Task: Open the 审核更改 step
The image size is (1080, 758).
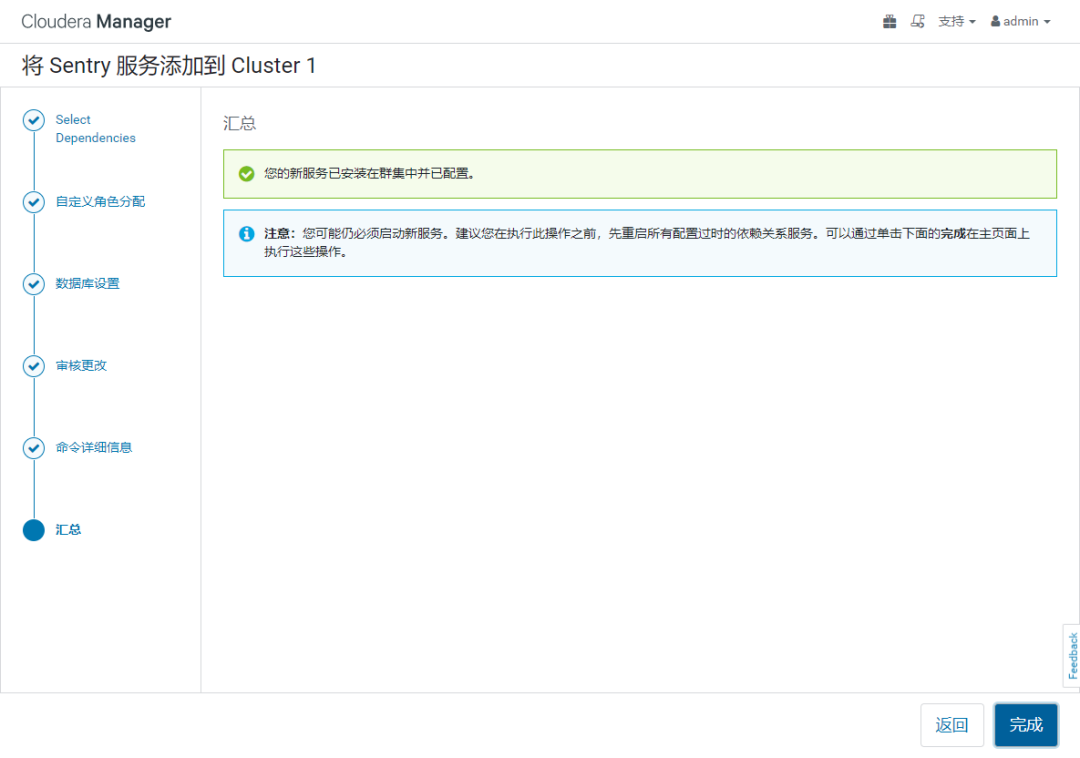Action: pyautogui.click(x=81, y=366)
